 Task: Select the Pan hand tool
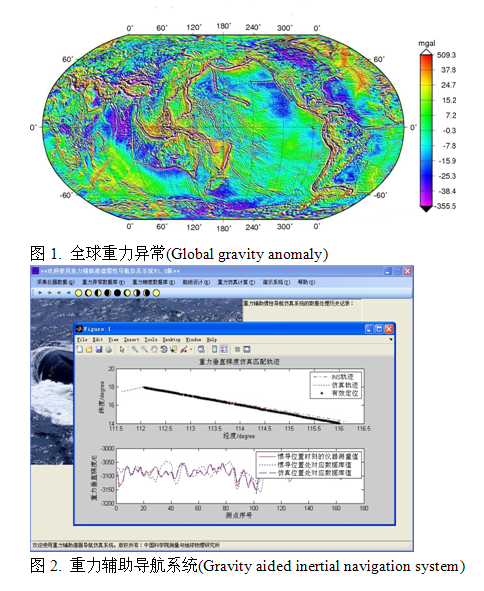click(154, 349)
